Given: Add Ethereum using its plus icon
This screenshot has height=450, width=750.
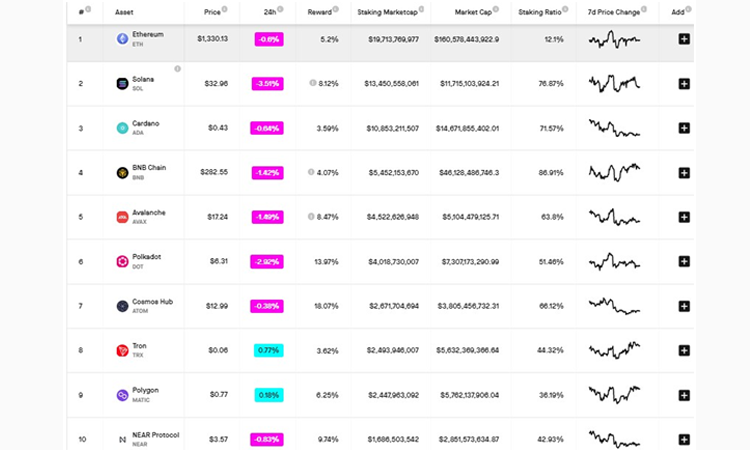Looking at the screenshot, I should click(x=684, y=39).
